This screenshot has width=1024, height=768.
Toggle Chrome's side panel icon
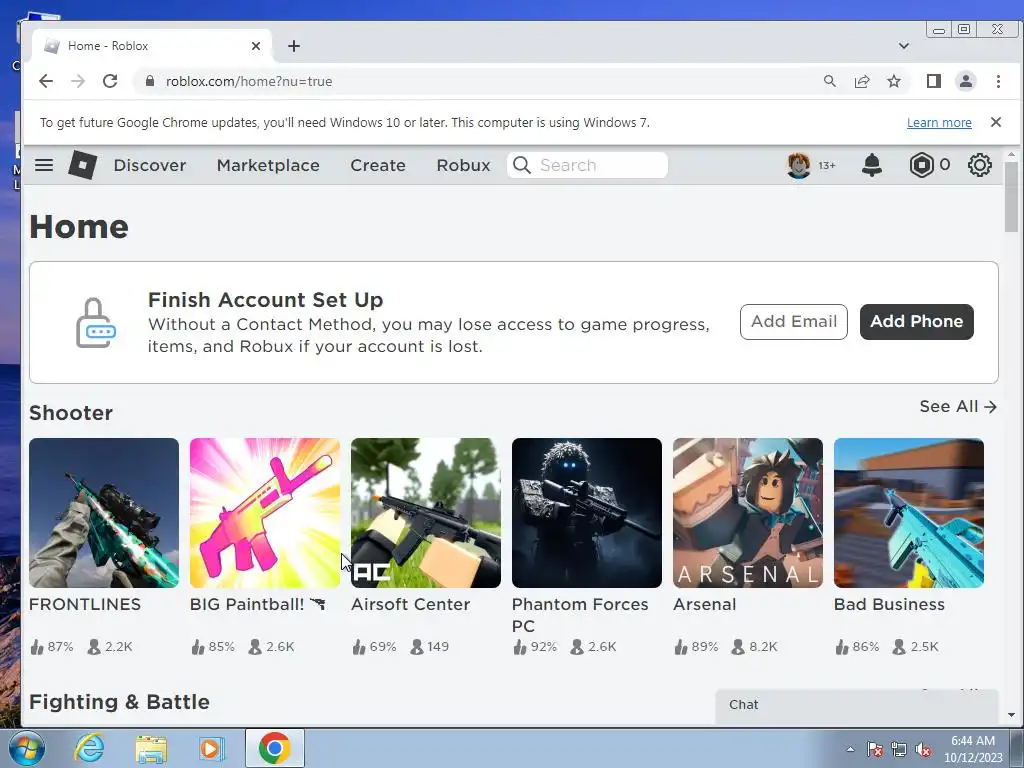pyautogui.click(x=934, y=81)
